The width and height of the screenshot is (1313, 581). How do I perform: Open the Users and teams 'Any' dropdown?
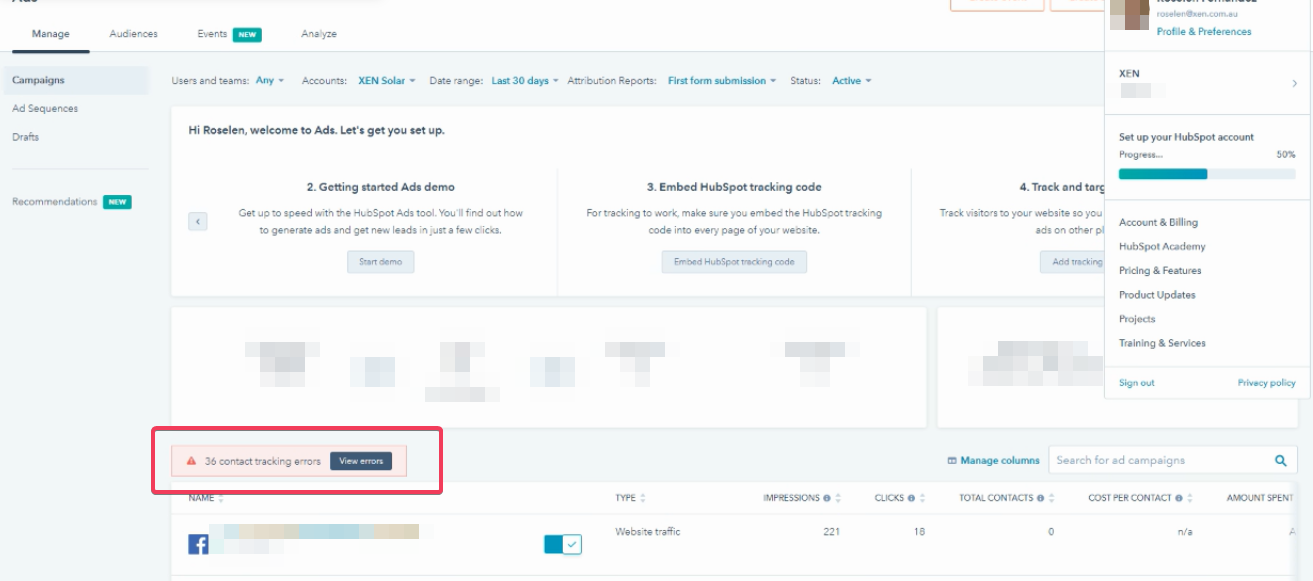(x=270, y=81)
